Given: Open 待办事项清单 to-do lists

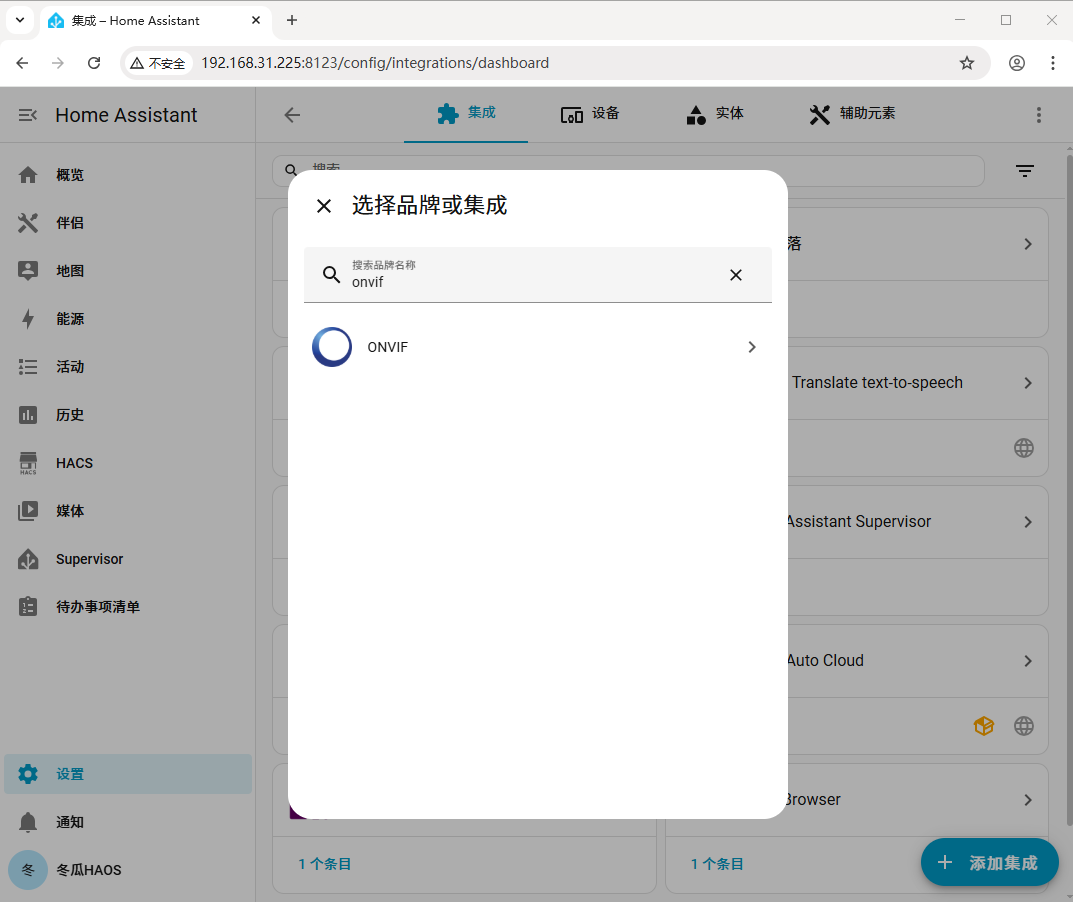Looking at the screenshot, I should tap(128, 607).
